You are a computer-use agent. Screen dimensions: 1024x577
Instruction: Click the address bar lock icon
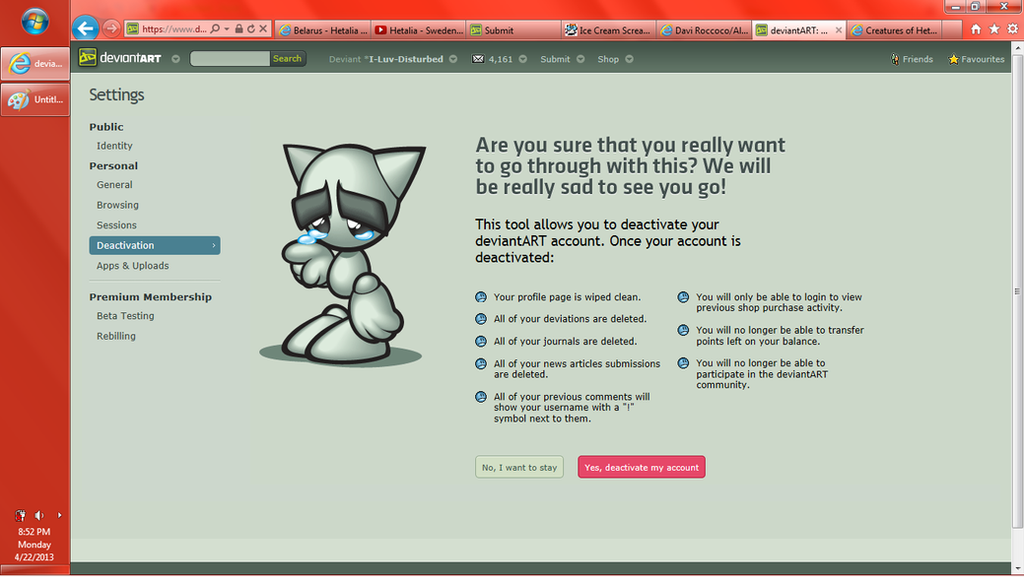coord(239,29)
